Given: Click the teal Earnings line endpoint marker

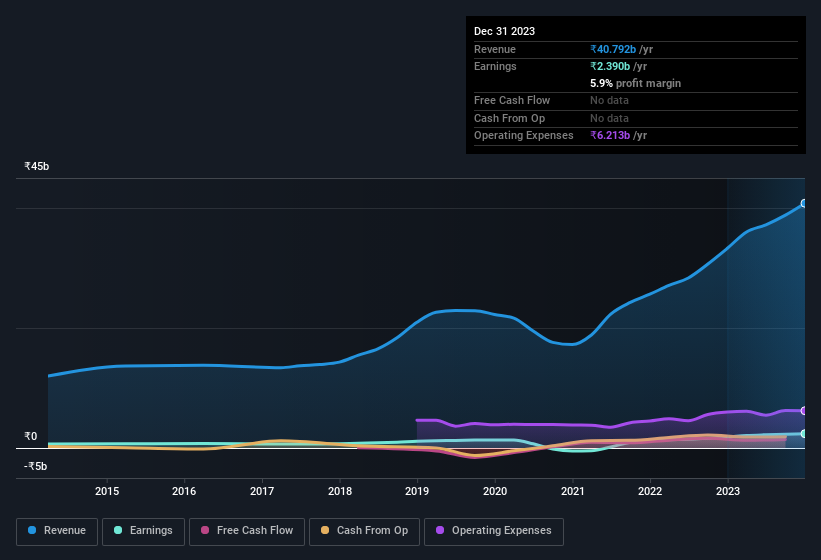Looking at the screenshot, I should (804, 433).
